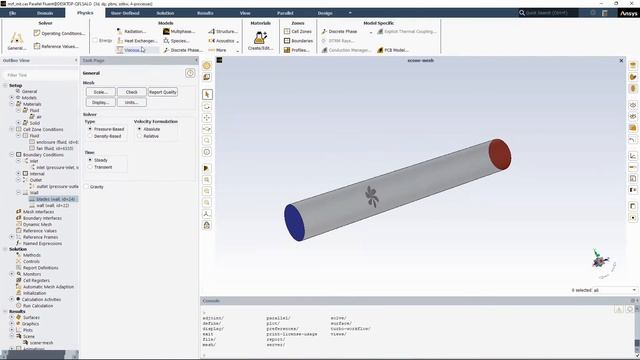Screen dimensions: 640x360
Task: Expand the Models tree node
Action: pos(12,98)
